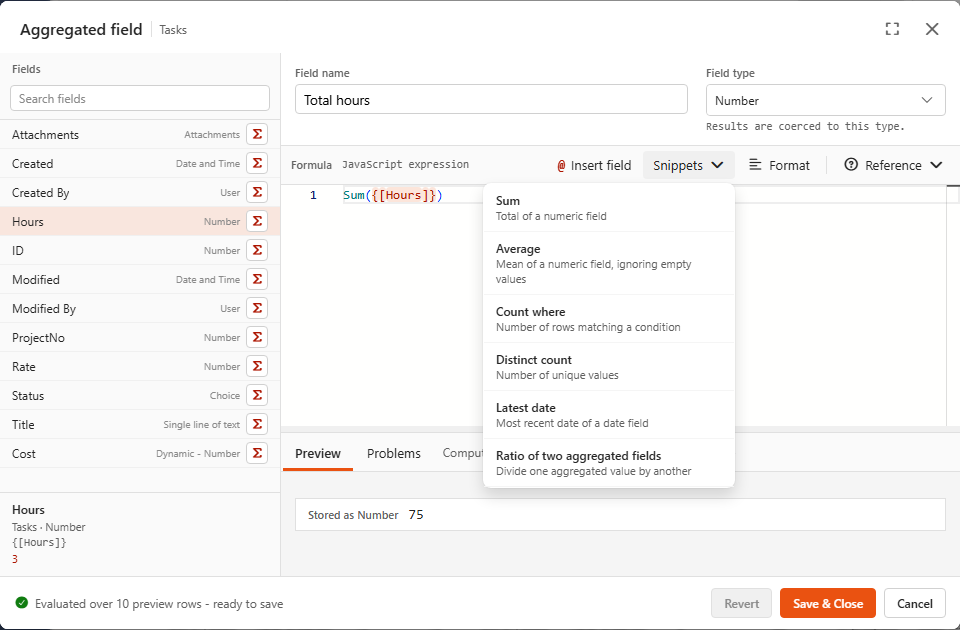Click the sigma icon for Rate field
The height and width of the screenshot is (630, 960).
click(257, 366)
